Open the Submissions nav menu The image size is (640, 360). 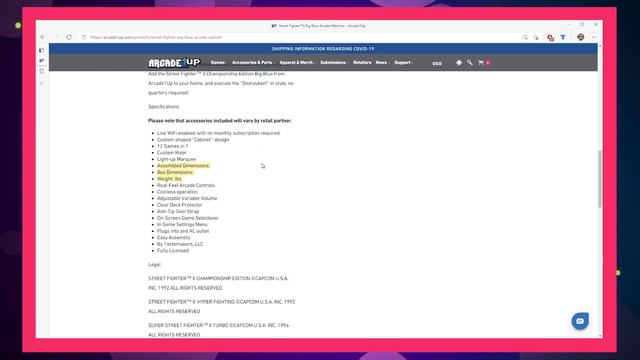coord(333,62)
